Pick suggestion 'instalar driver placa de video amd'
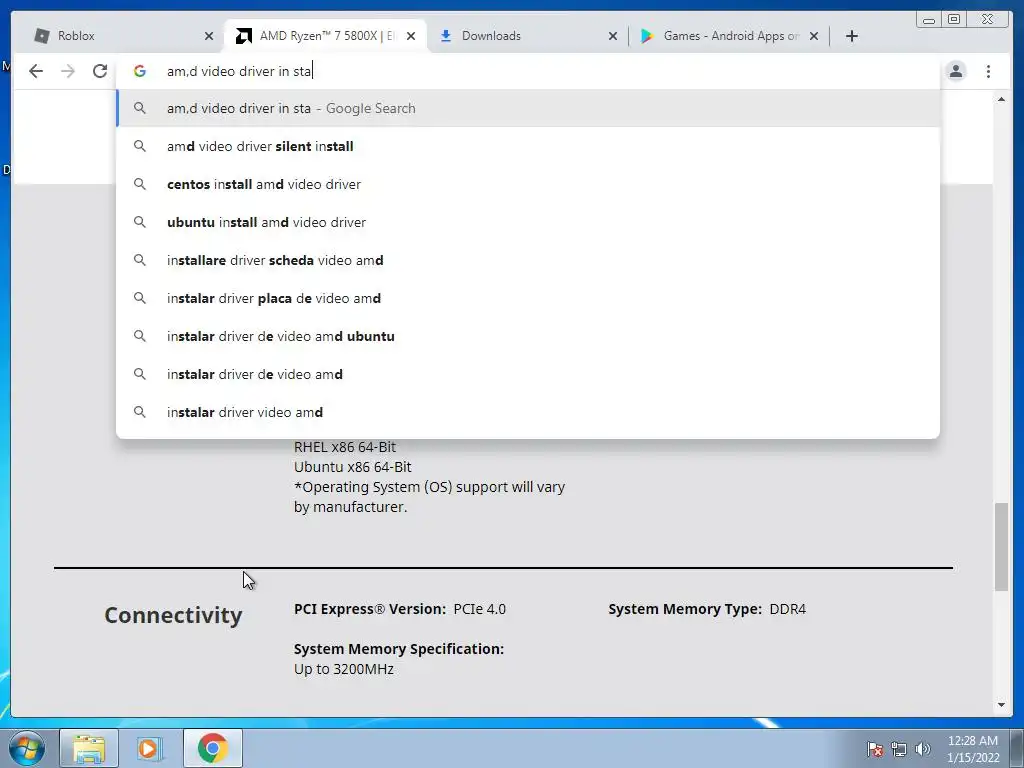Viewport: 1024px width, 768px height. (x=528, y=298)
